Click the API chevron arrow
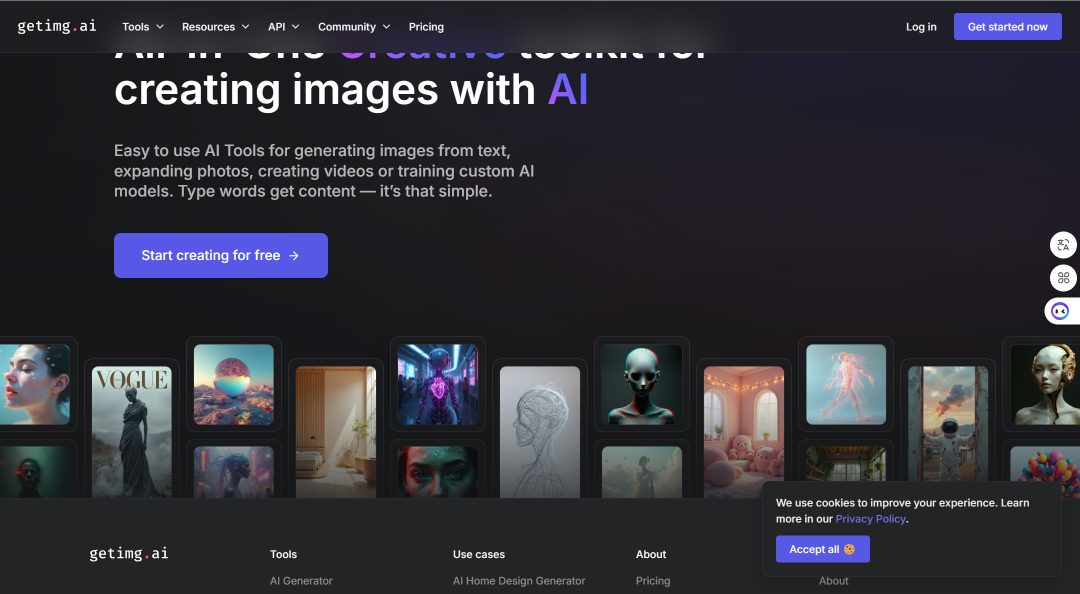This screenshot has width=1080, height=594. click(295, 27)
